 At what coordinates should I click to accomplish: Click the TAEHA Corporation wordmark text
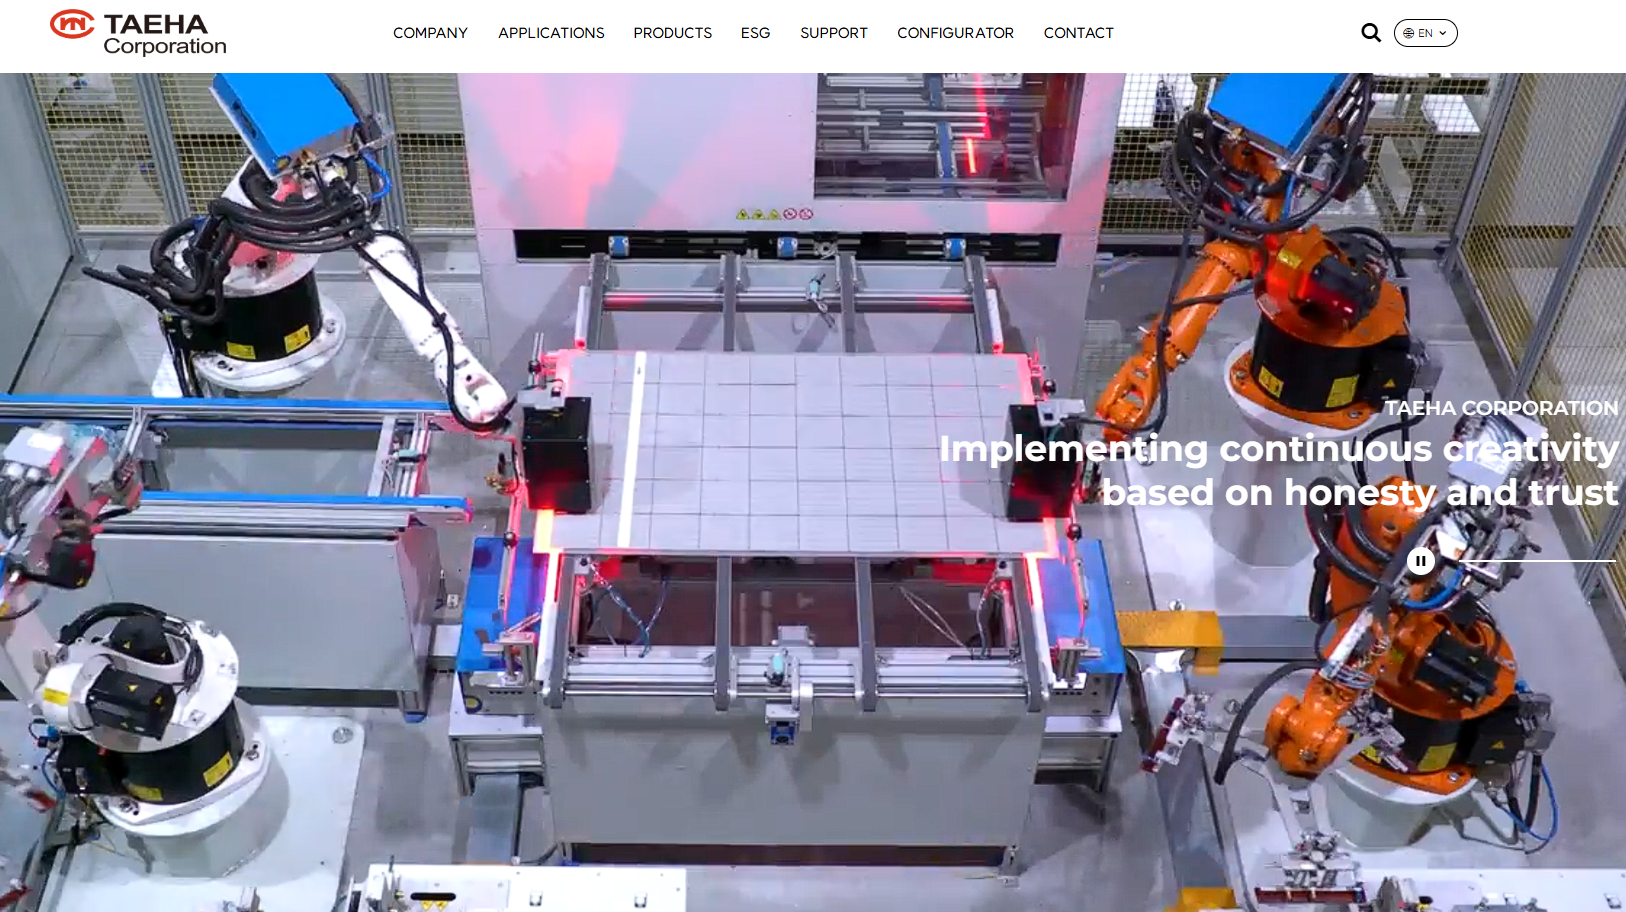coord(165,34)
